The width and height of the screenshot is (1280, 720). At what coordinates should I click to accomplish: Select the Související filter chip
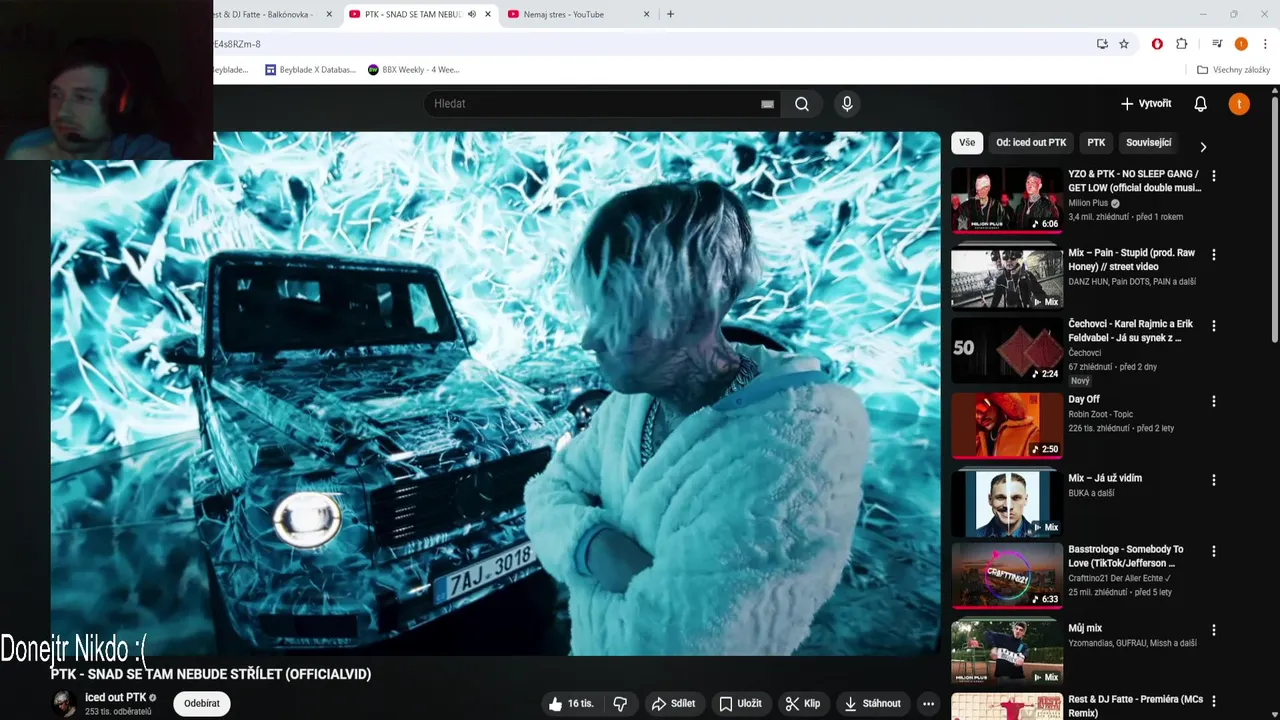pos(1148,143)
